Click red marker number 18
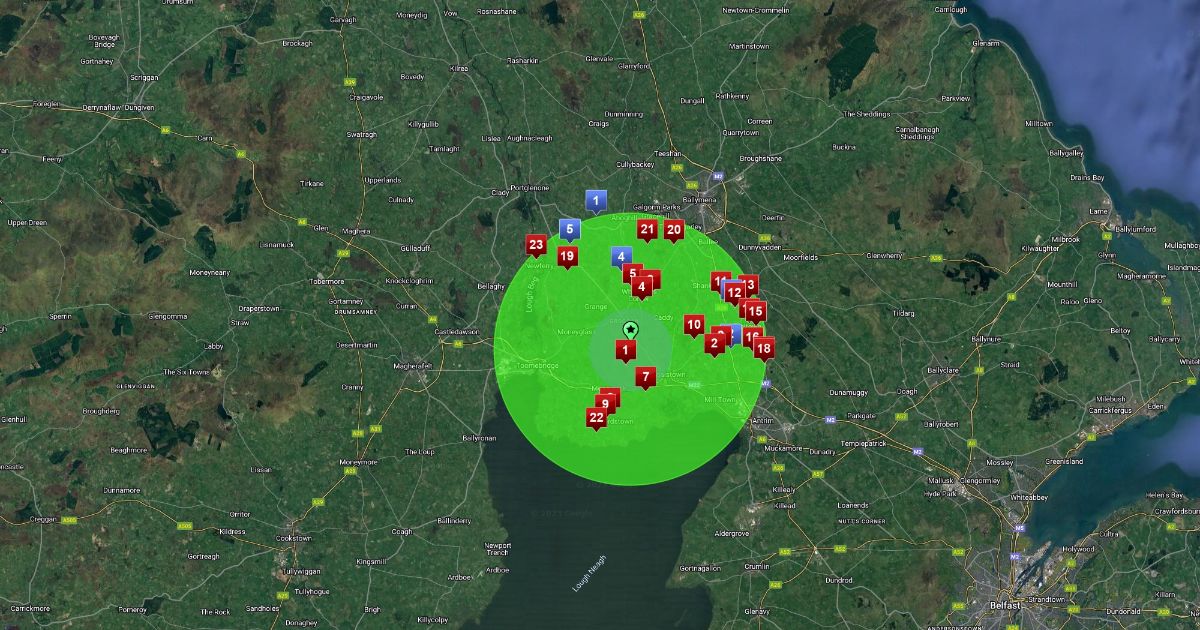This screenshot has width=1200, height=630. click(x=763, y=348)
